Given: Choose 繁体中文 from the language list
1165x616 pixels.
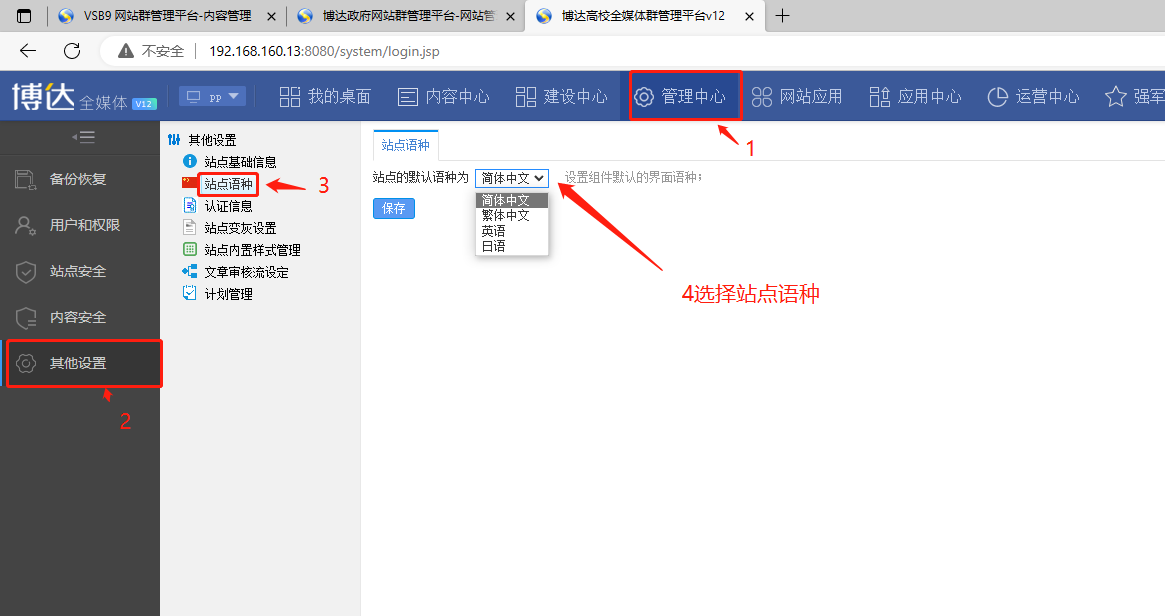Looking at the screenshot, I should [512, 215].
